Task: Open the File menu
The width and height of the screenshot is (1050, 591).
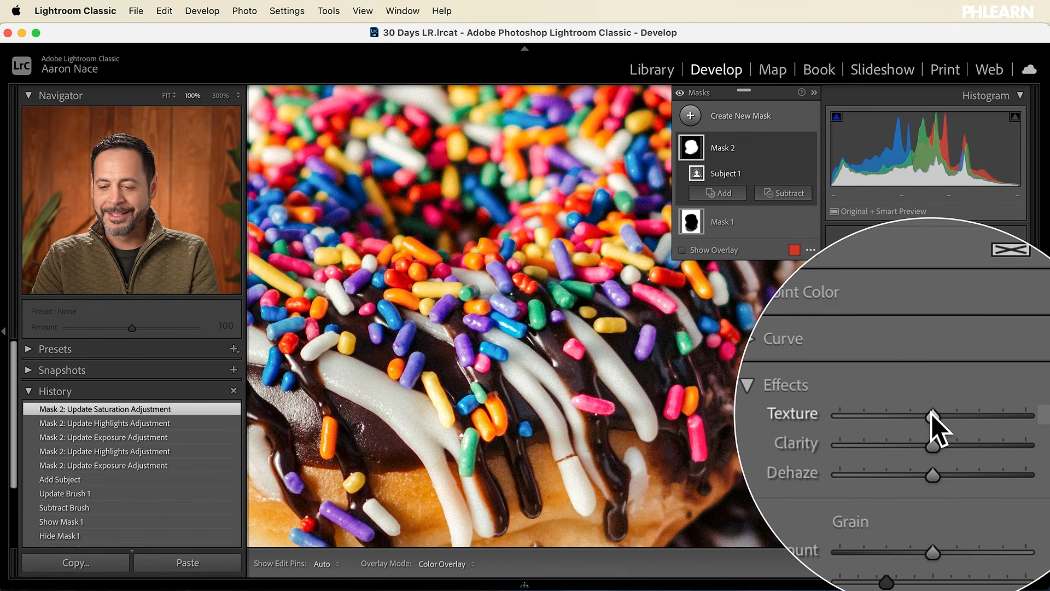Action: (x=136, y=11)
